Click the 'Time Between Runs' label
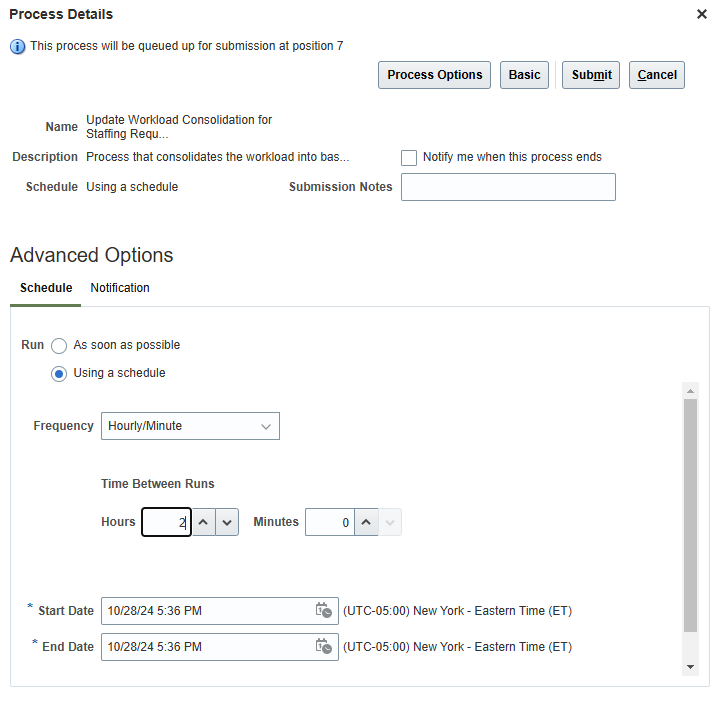This screenshot has height=721, width=720. (x=158, y=484)
